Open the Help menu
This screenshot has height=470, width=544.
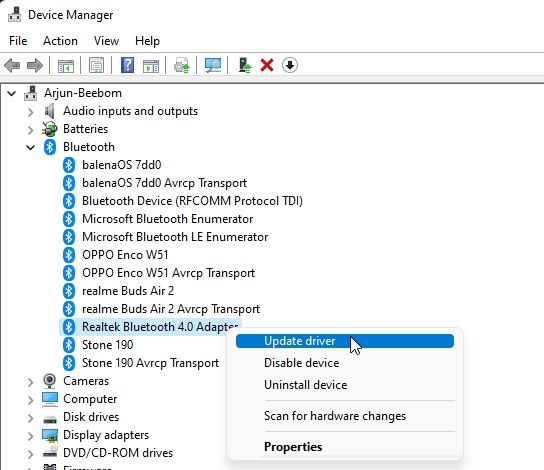coord(147,41)
